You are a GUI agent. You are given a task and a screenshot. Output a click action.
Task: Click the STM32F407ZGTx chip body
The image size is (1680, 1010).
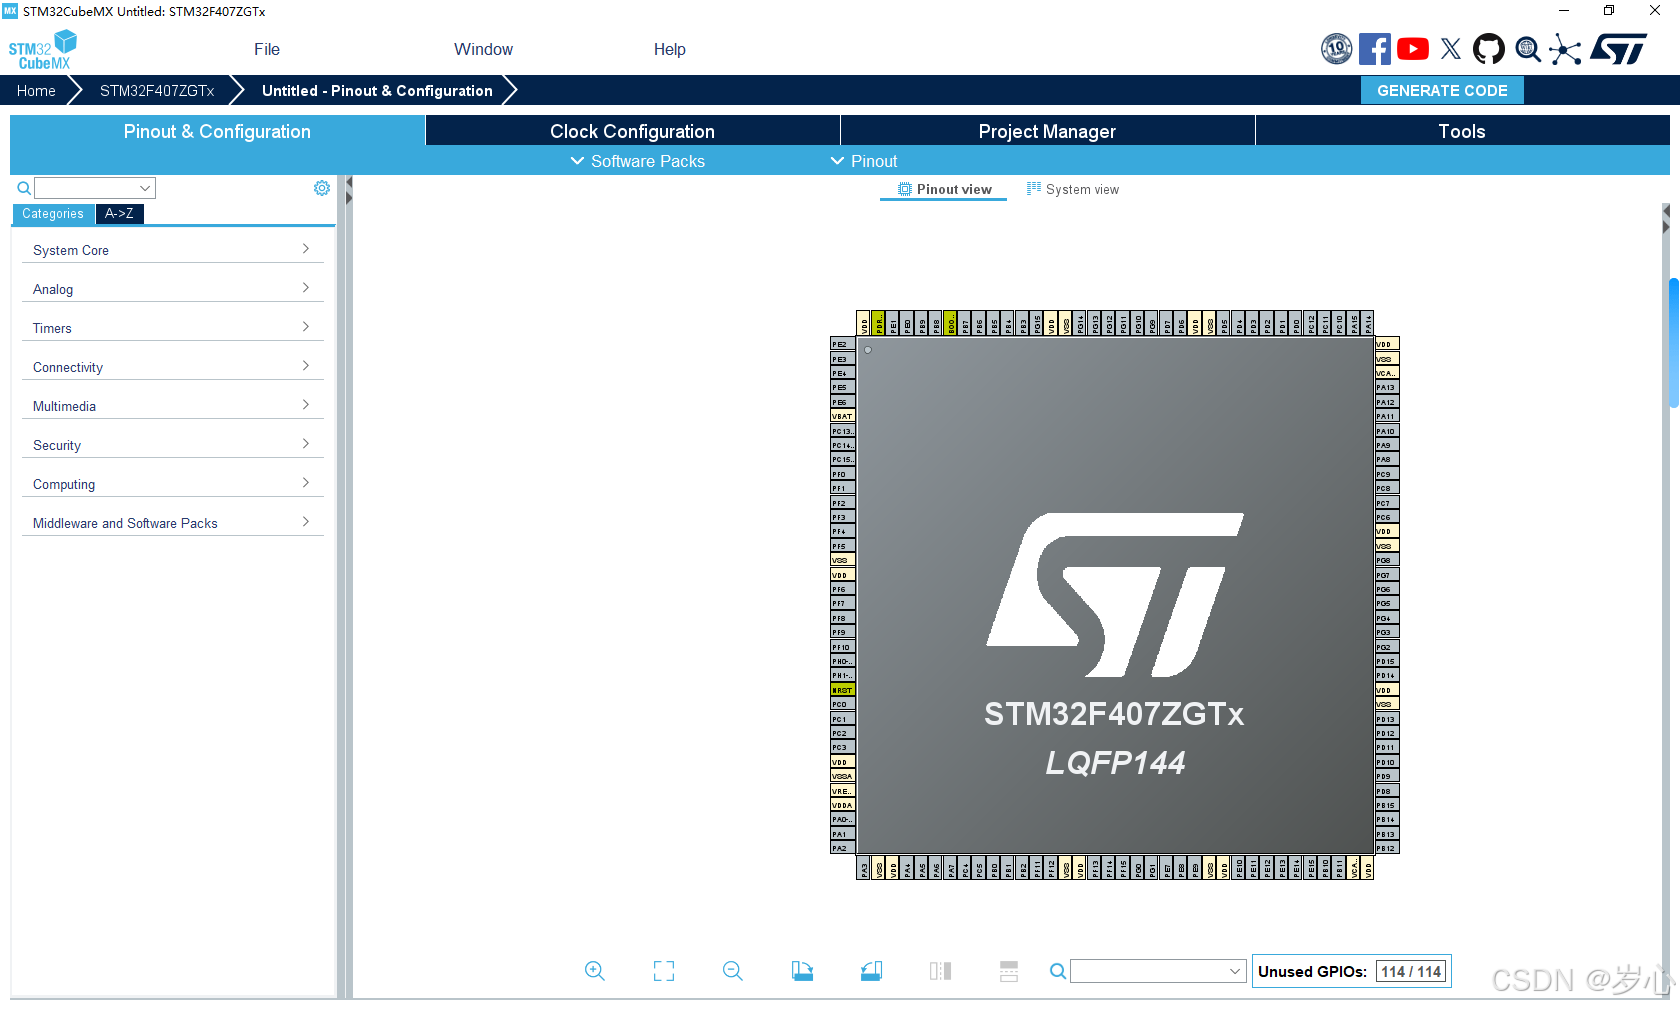(x=1115, y=595)
